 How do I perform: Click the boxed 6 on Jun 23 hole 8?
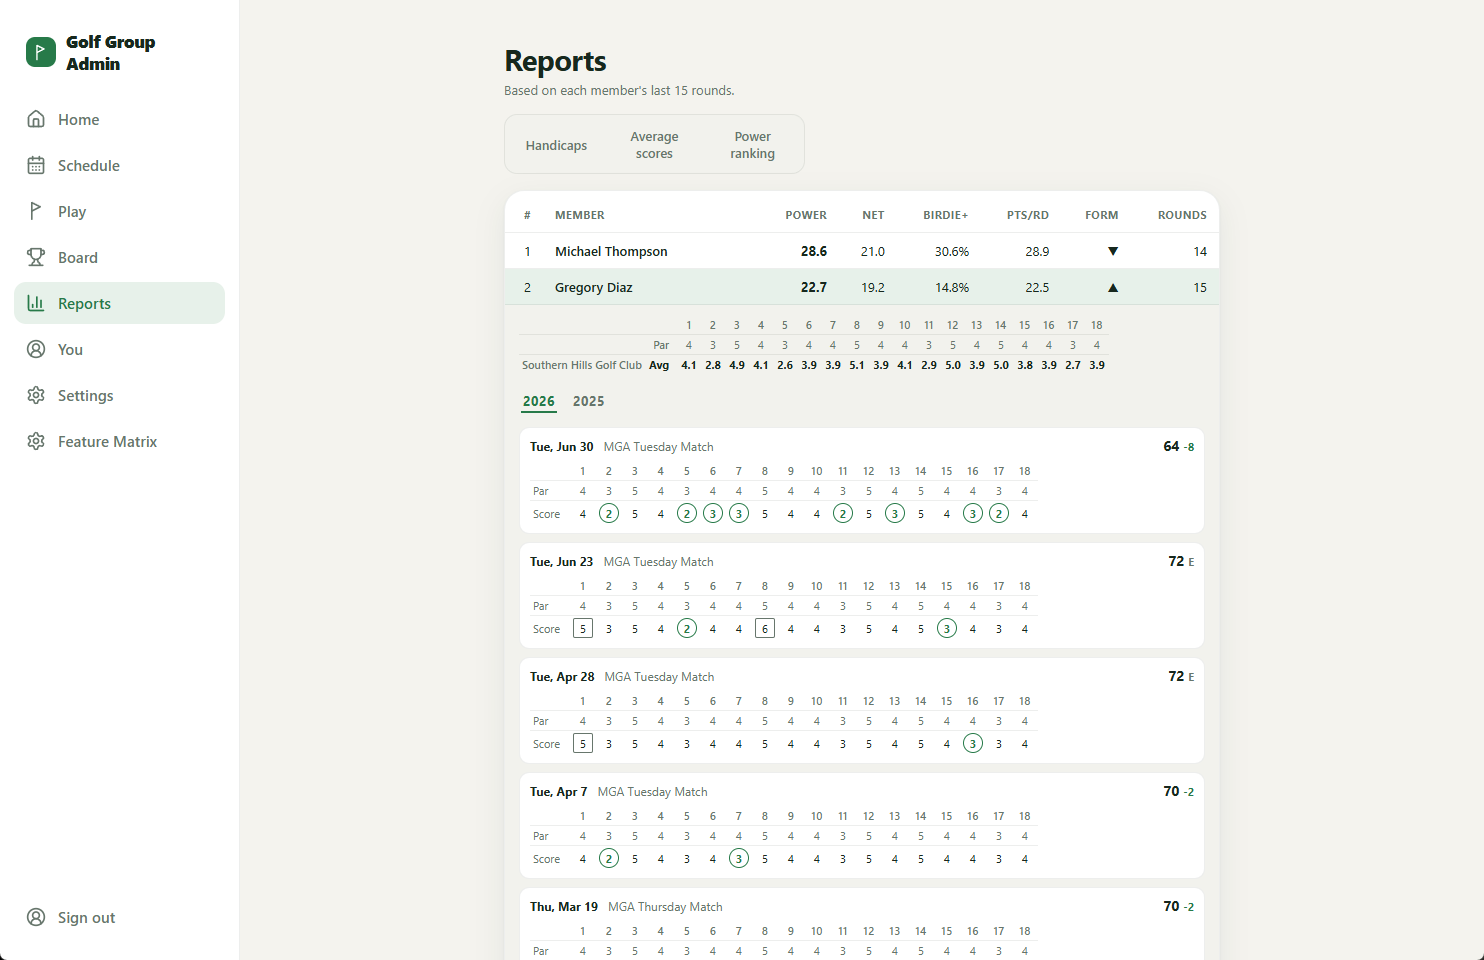pyautogui.click(x=765, y=628)
